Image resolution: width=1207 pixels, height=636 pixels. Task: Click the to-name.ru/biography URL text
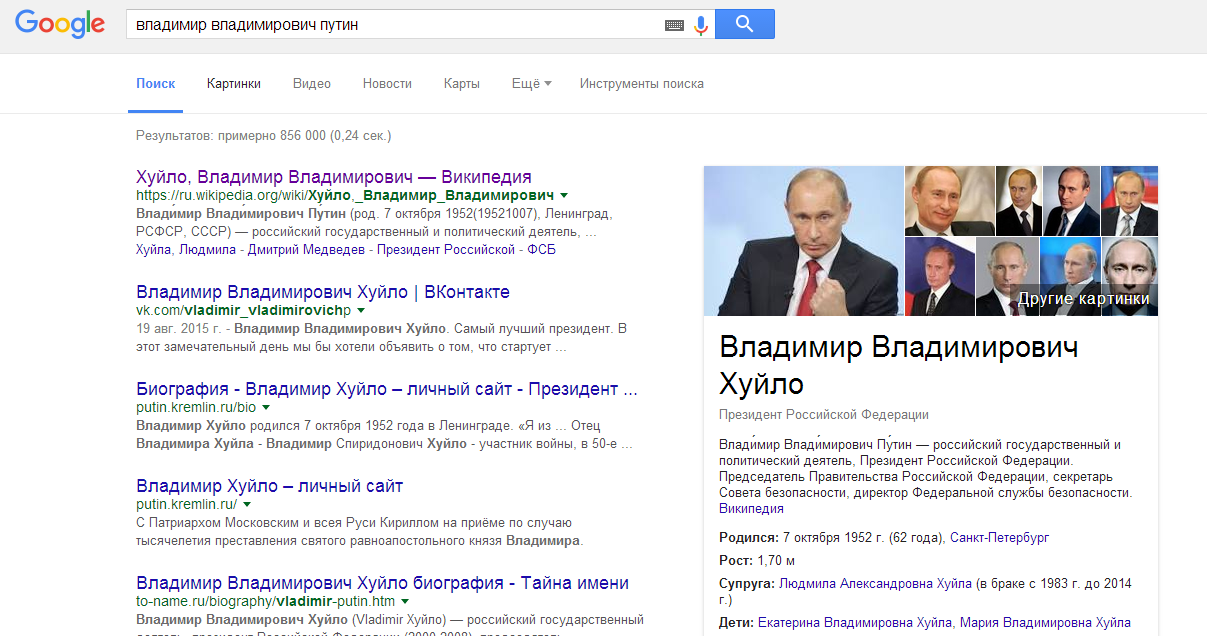pos(266,602)
